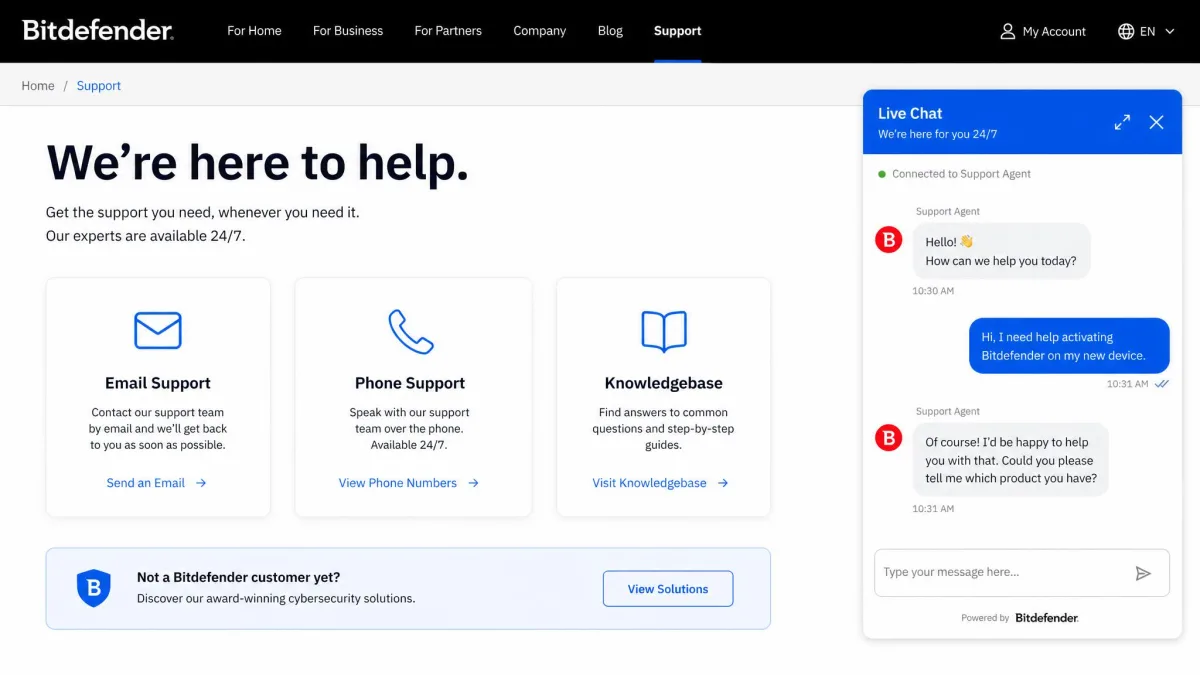Open the Visit Knowledgebase link
The width and height of the screenshot is (1200, 675).
(649, 483)
